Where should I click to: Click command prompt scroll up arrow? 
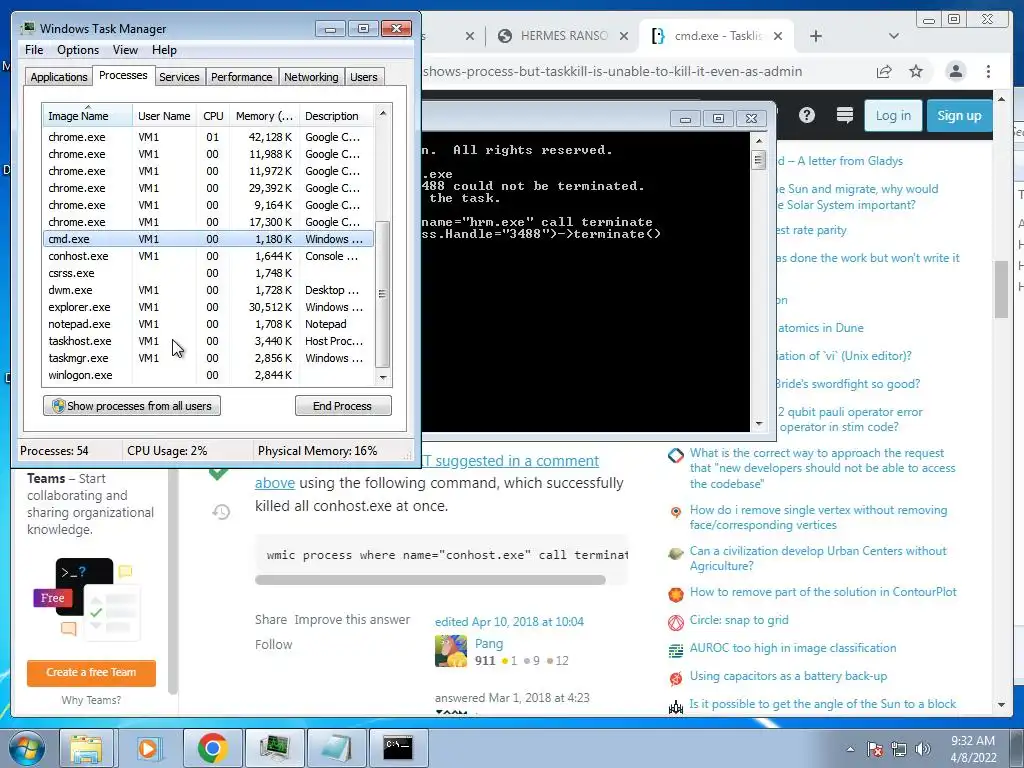(758, 140)
